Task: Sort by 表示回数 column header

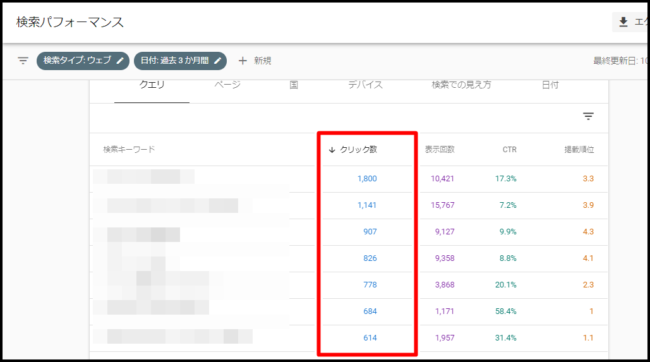Action: tap(439, 149)
